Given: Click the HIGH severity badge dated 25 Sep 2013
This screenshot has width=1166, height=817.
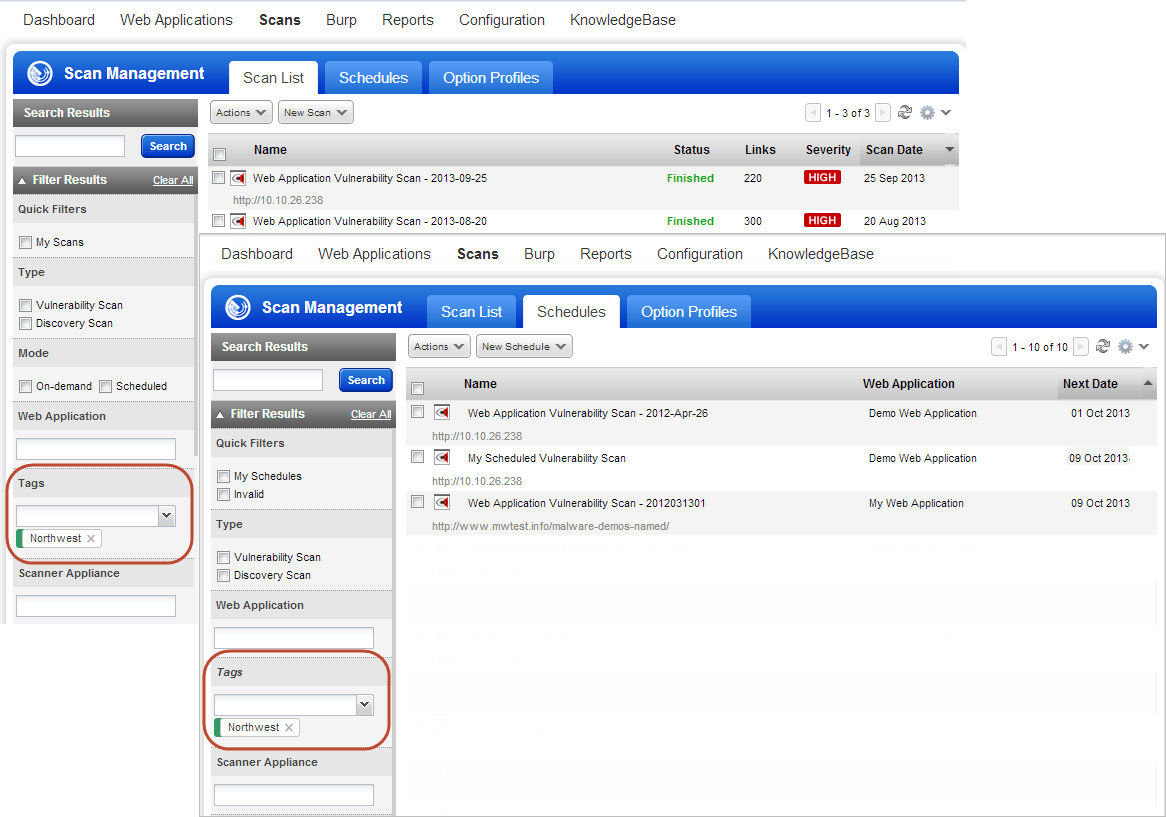Looking at the screenshot, I should [x=822, y=178].
